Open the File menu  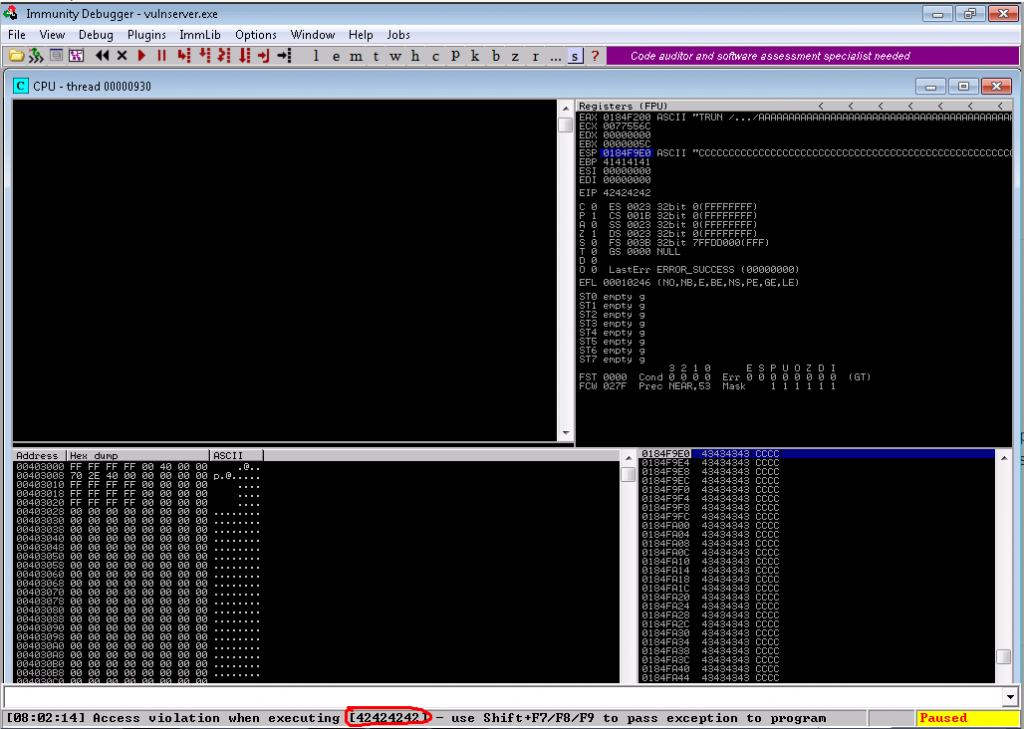click(x=17, y=35)
